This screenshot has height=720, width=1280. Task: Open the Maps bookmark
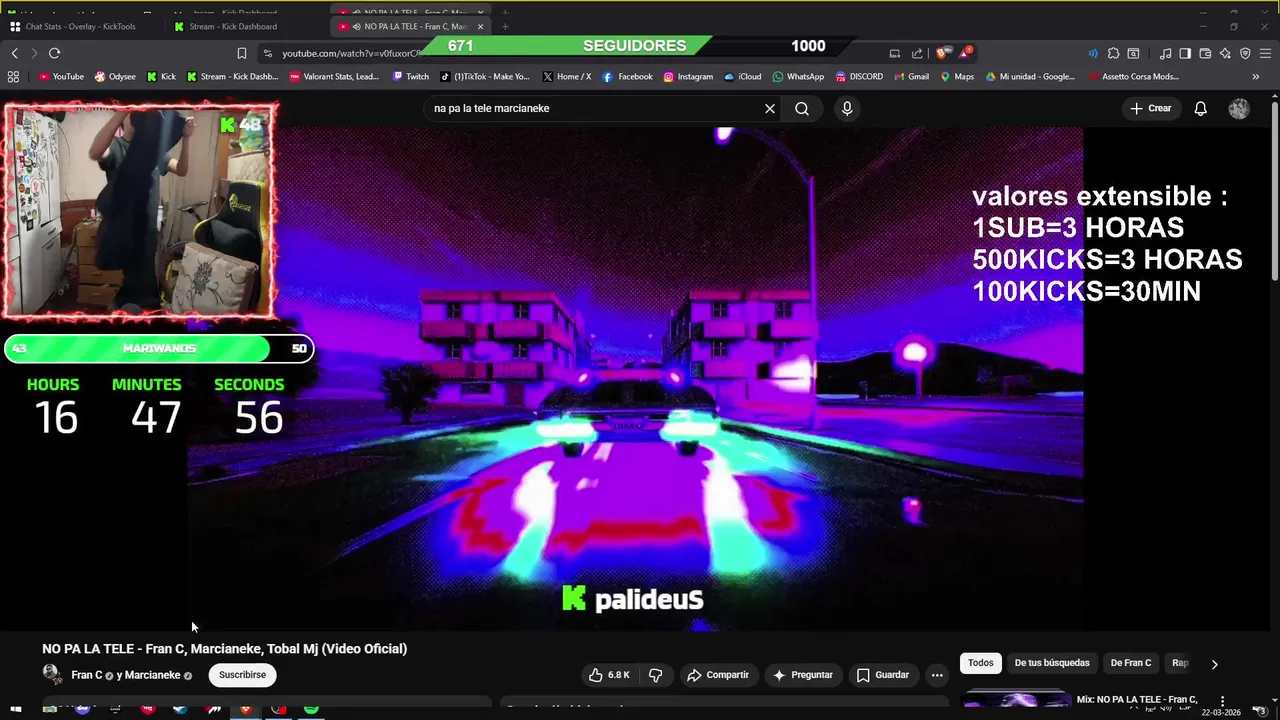pos(957,76)
